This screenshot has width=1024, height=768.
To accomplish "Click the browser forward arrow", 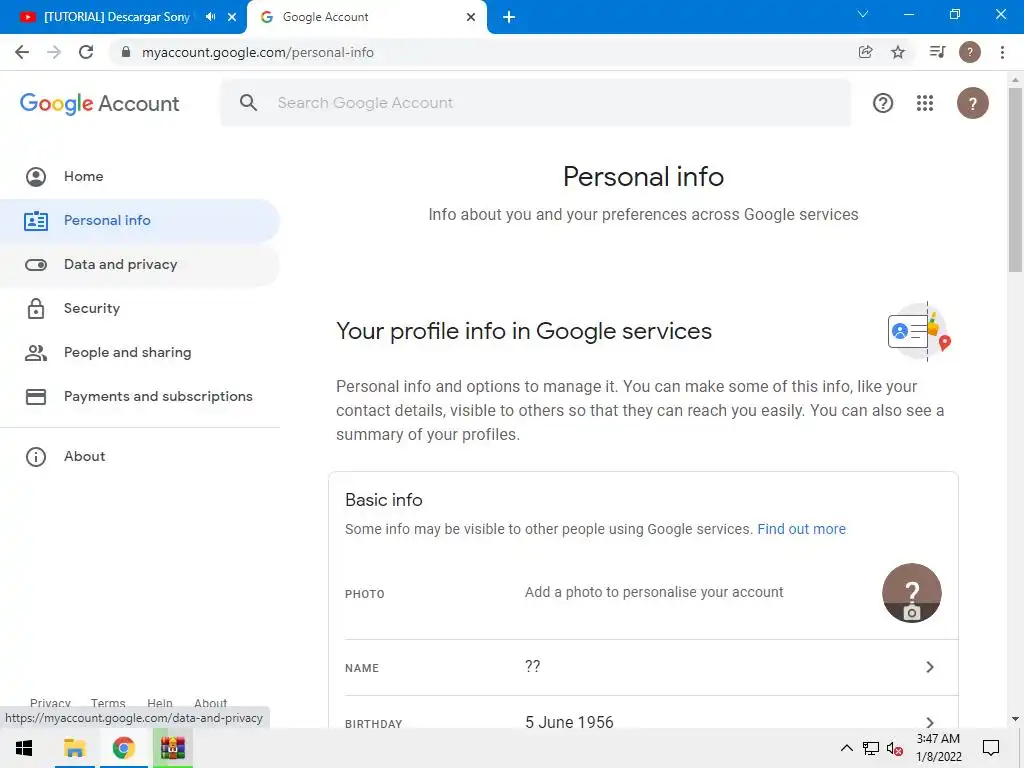I will click(x=54, y=52).
